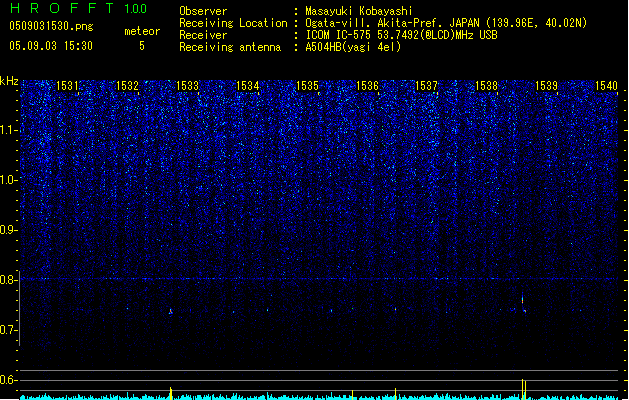Screen dimensions: 629x400
Task: Click the HROFFT 1.0.0 title text
Action: coord(78,8)
